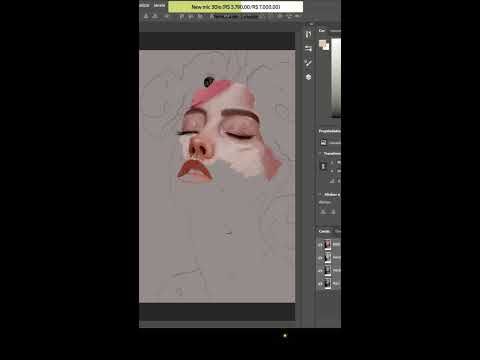The height and width of the screenshot is (360, 480).
Task: Click the pixel layer icon in Propriedades
Action: point(323,143)
